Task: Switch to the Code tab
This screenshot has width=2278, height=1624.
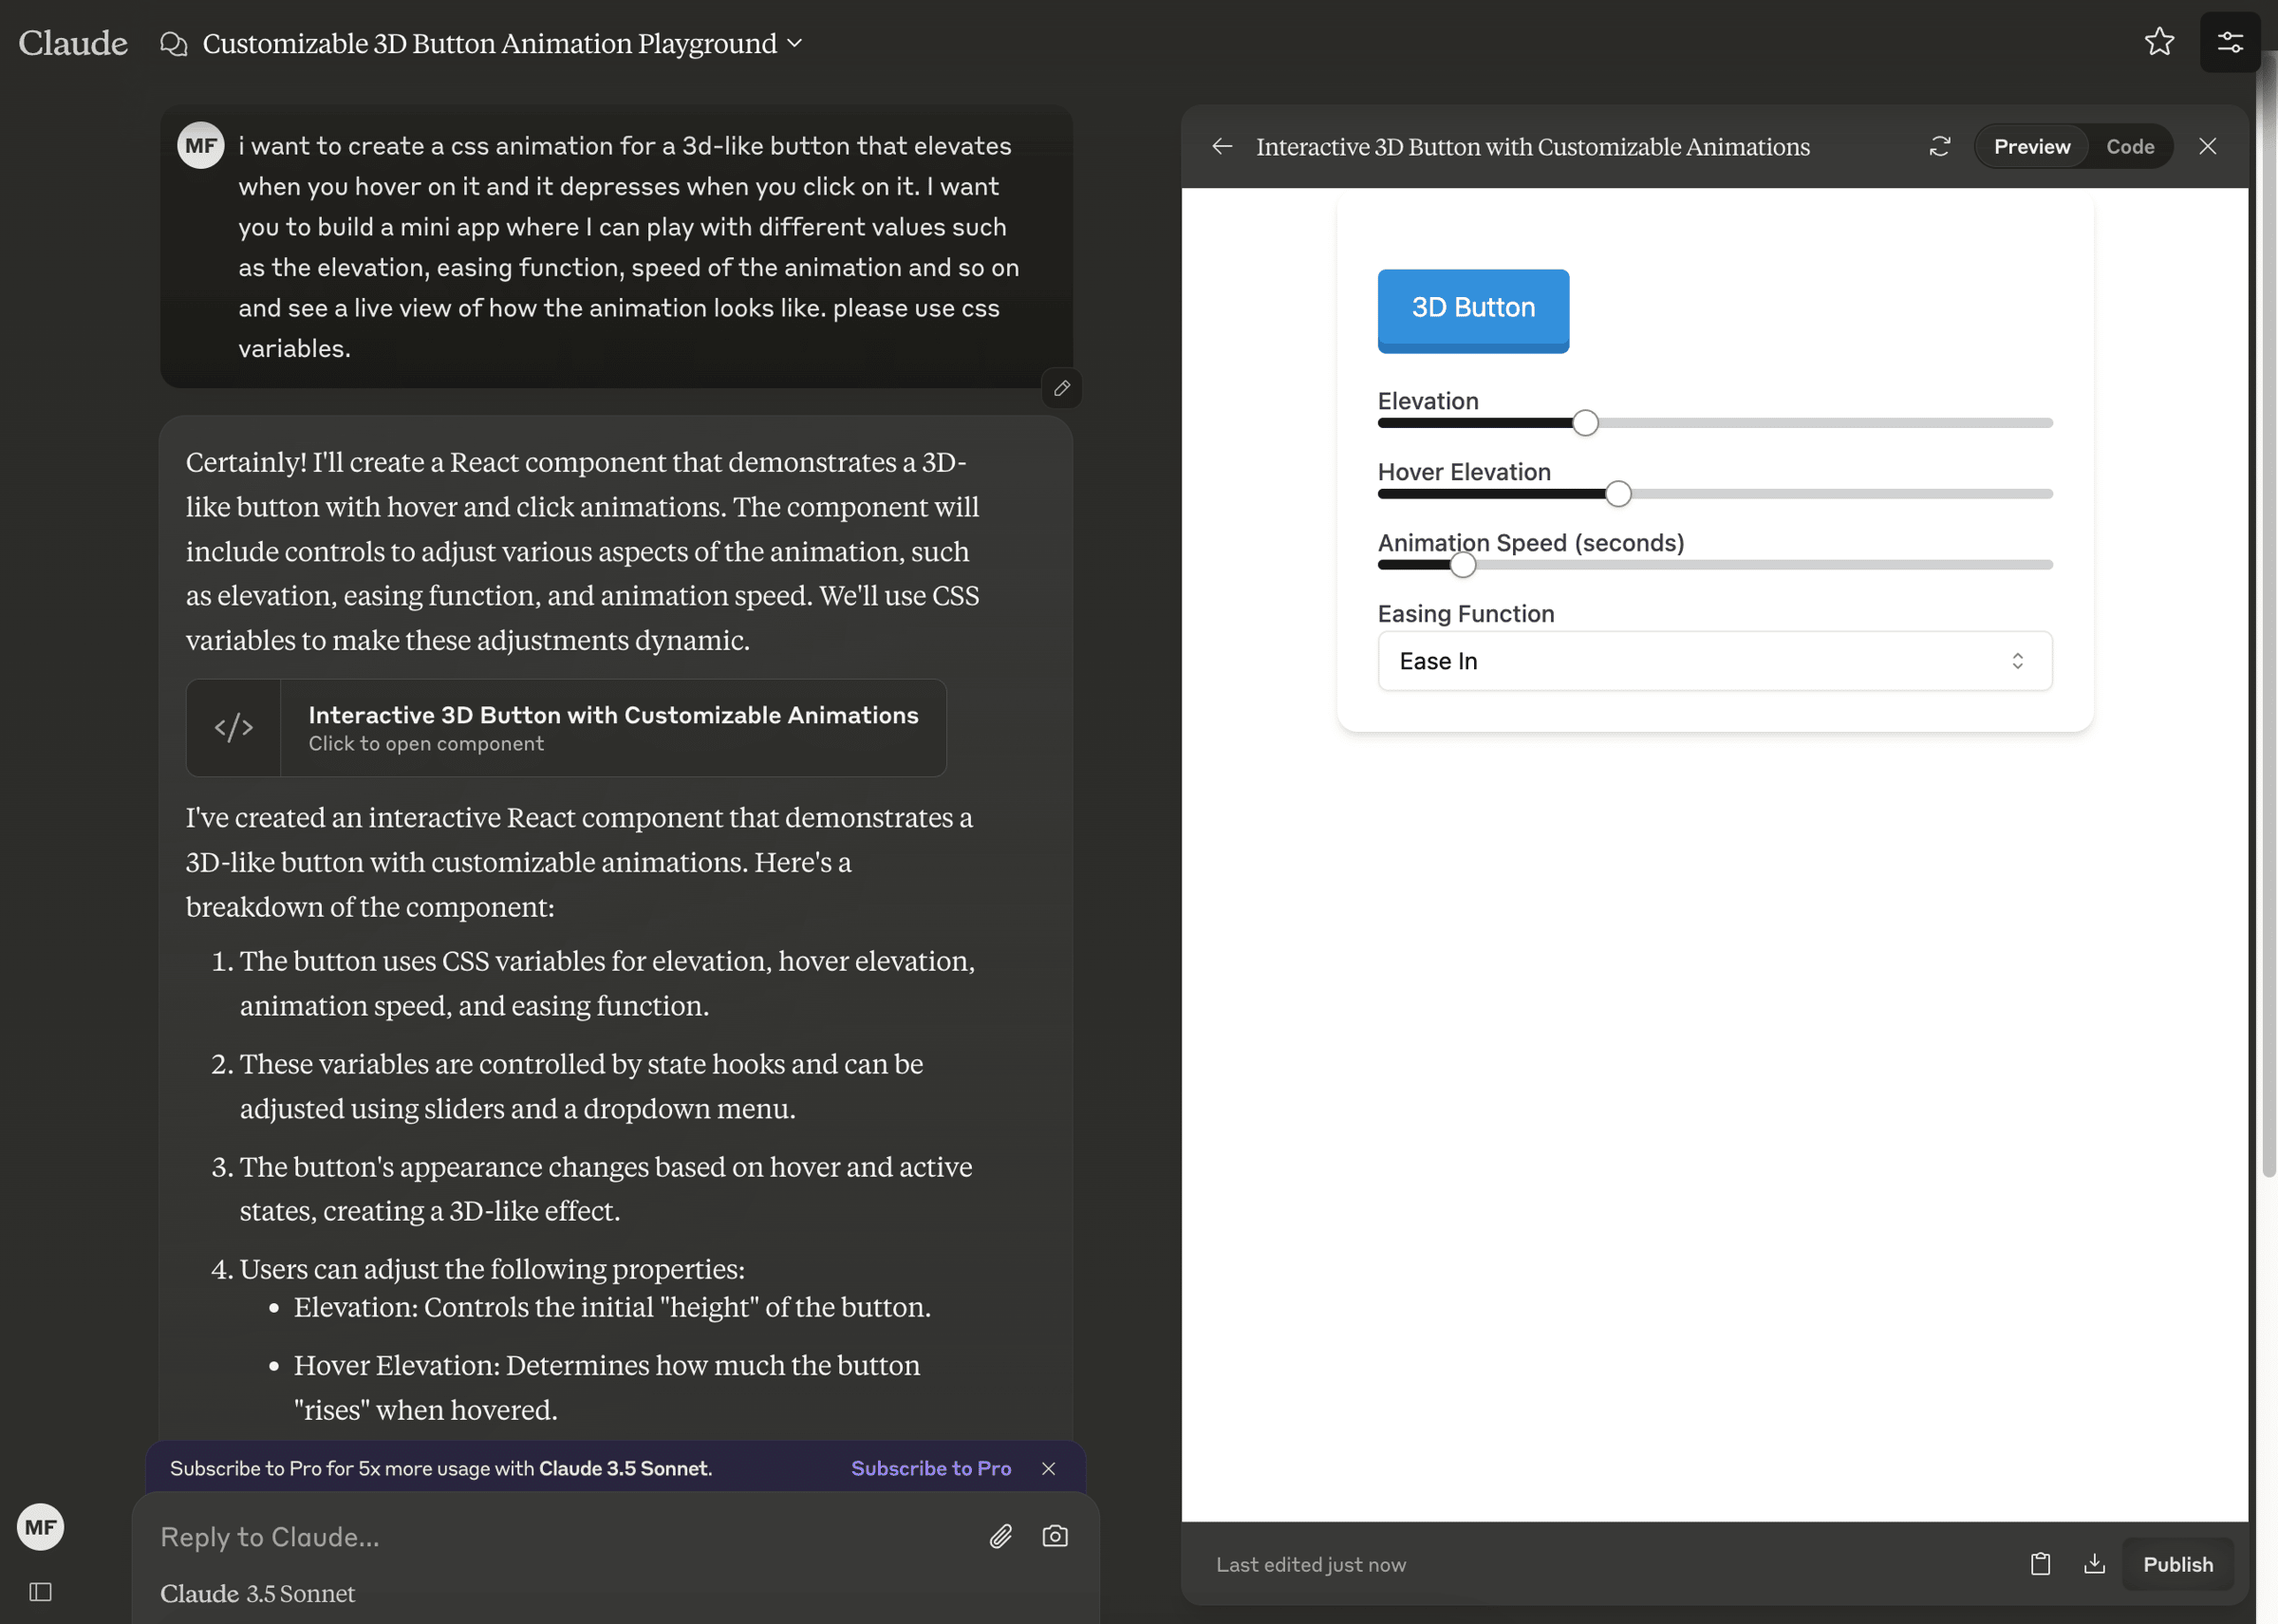Action: pos(2130,147)
